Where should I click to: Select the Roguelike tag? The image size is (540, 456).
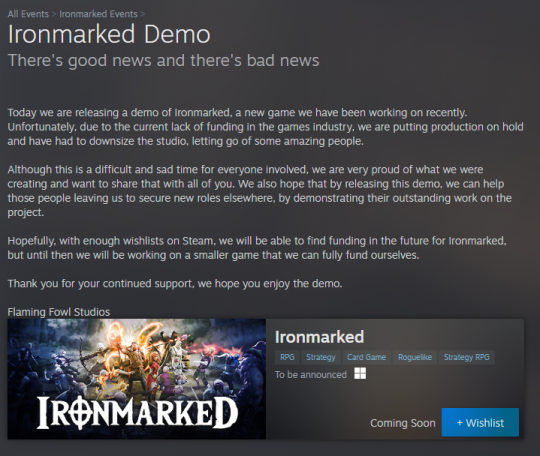click(415, 357)
